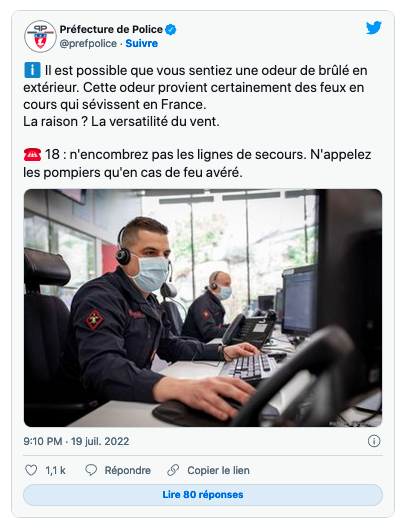The image size is (412, 531).
Task: Click the blue verified badge
Action: (171, 30)
